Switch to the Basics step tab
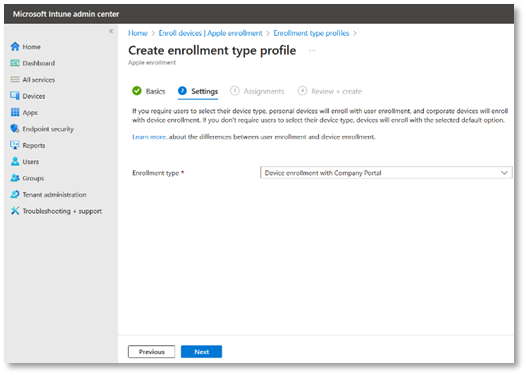Screen dimensions: 526x375 pos(149,91)
